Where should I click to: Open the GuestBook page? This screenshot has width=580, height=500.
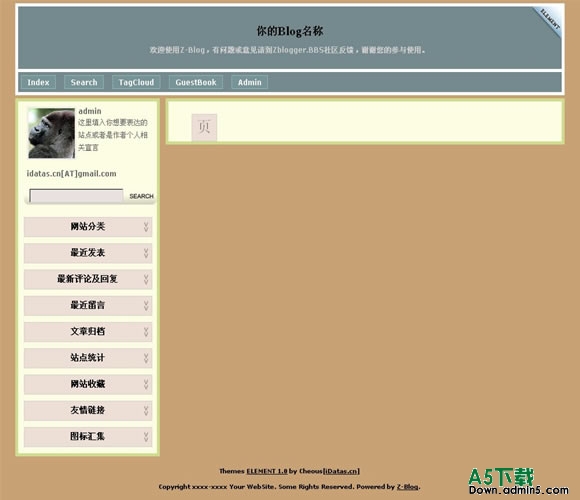coord(196,82)
